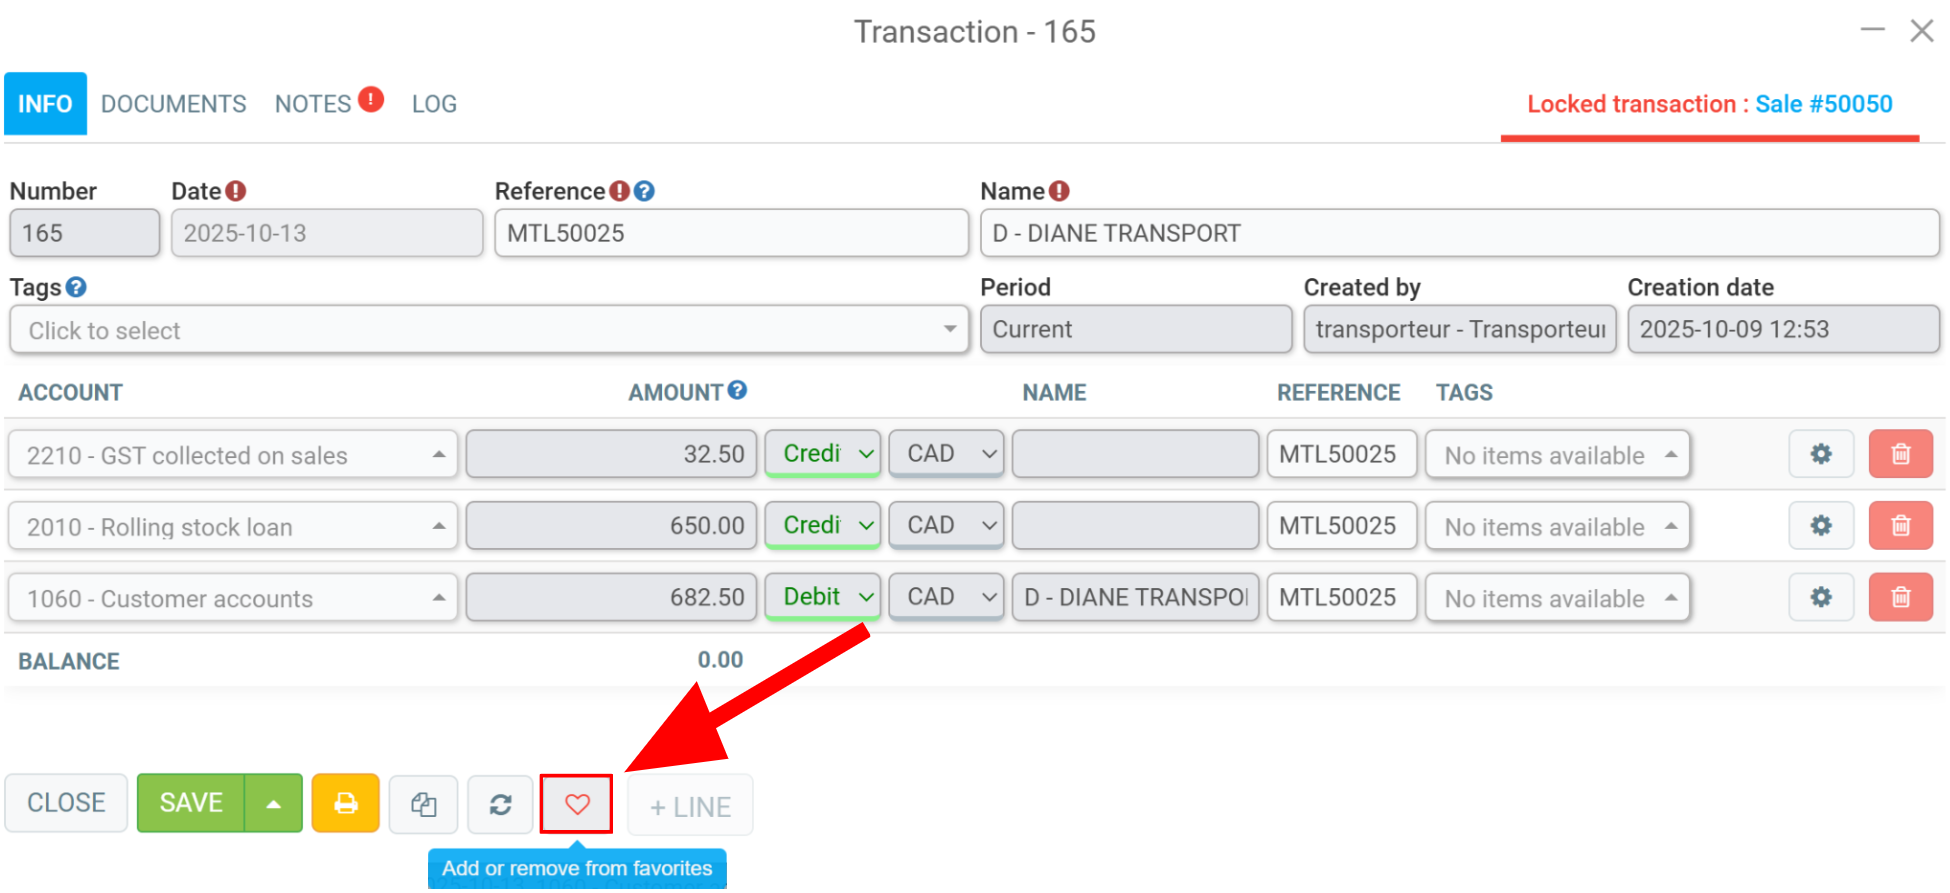Open gear settings for Customer accounts line
This screenshot has width=1950, height=893.
tap(1821, 597)
